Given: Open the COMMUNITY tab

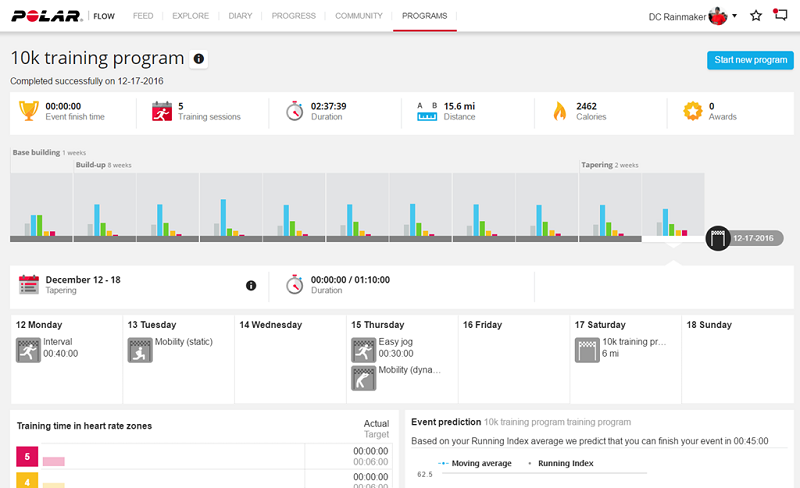Looking at the screenshot, I should tap(359, 16).
